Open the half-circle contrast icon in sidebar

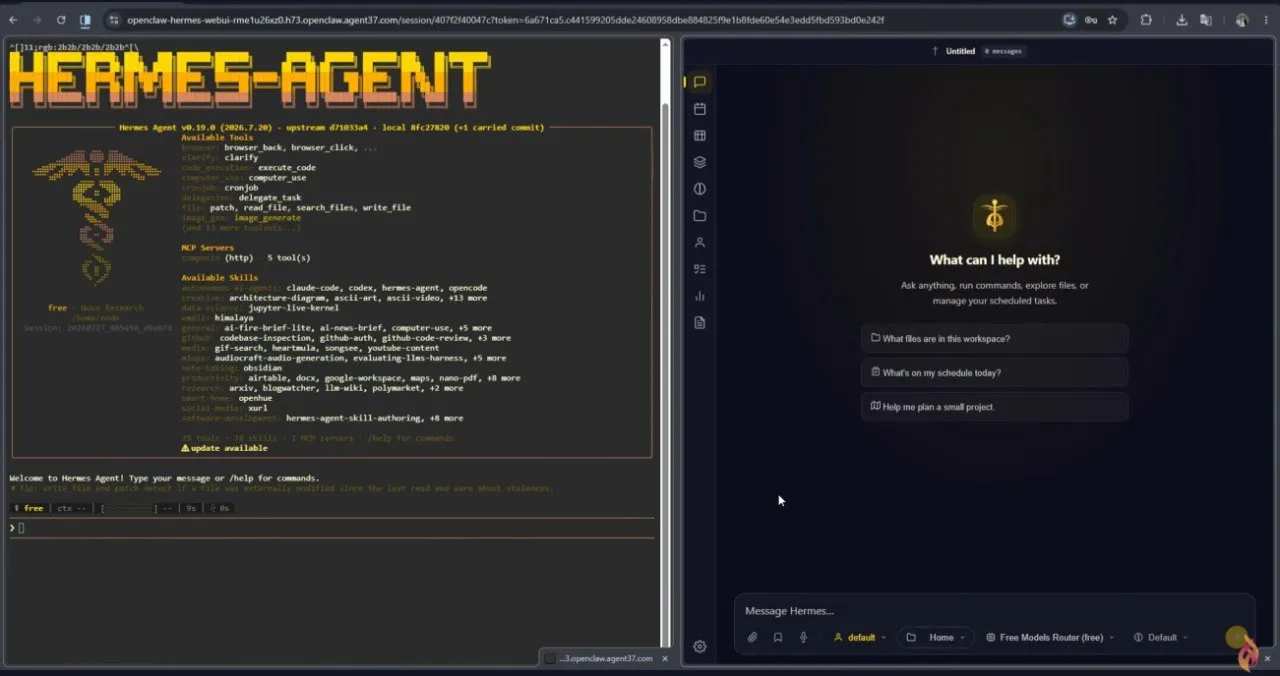click(x=700, y=189)
